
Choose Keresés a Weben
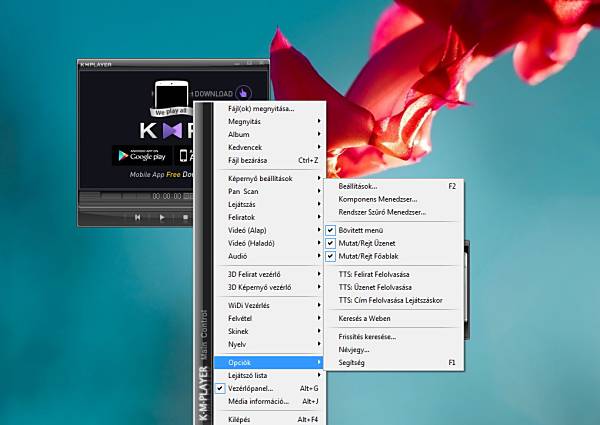[393, 318]
